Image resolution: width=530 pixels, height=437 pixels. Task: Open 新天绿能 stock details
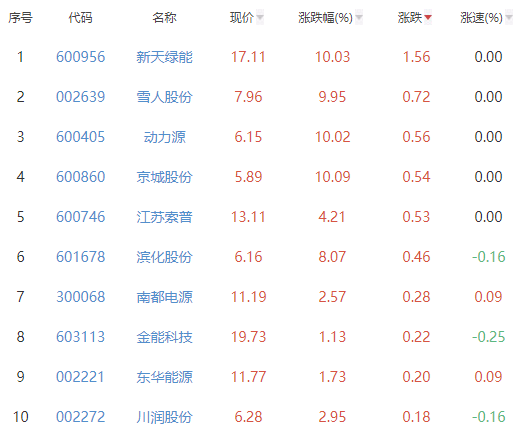[165, 57]
